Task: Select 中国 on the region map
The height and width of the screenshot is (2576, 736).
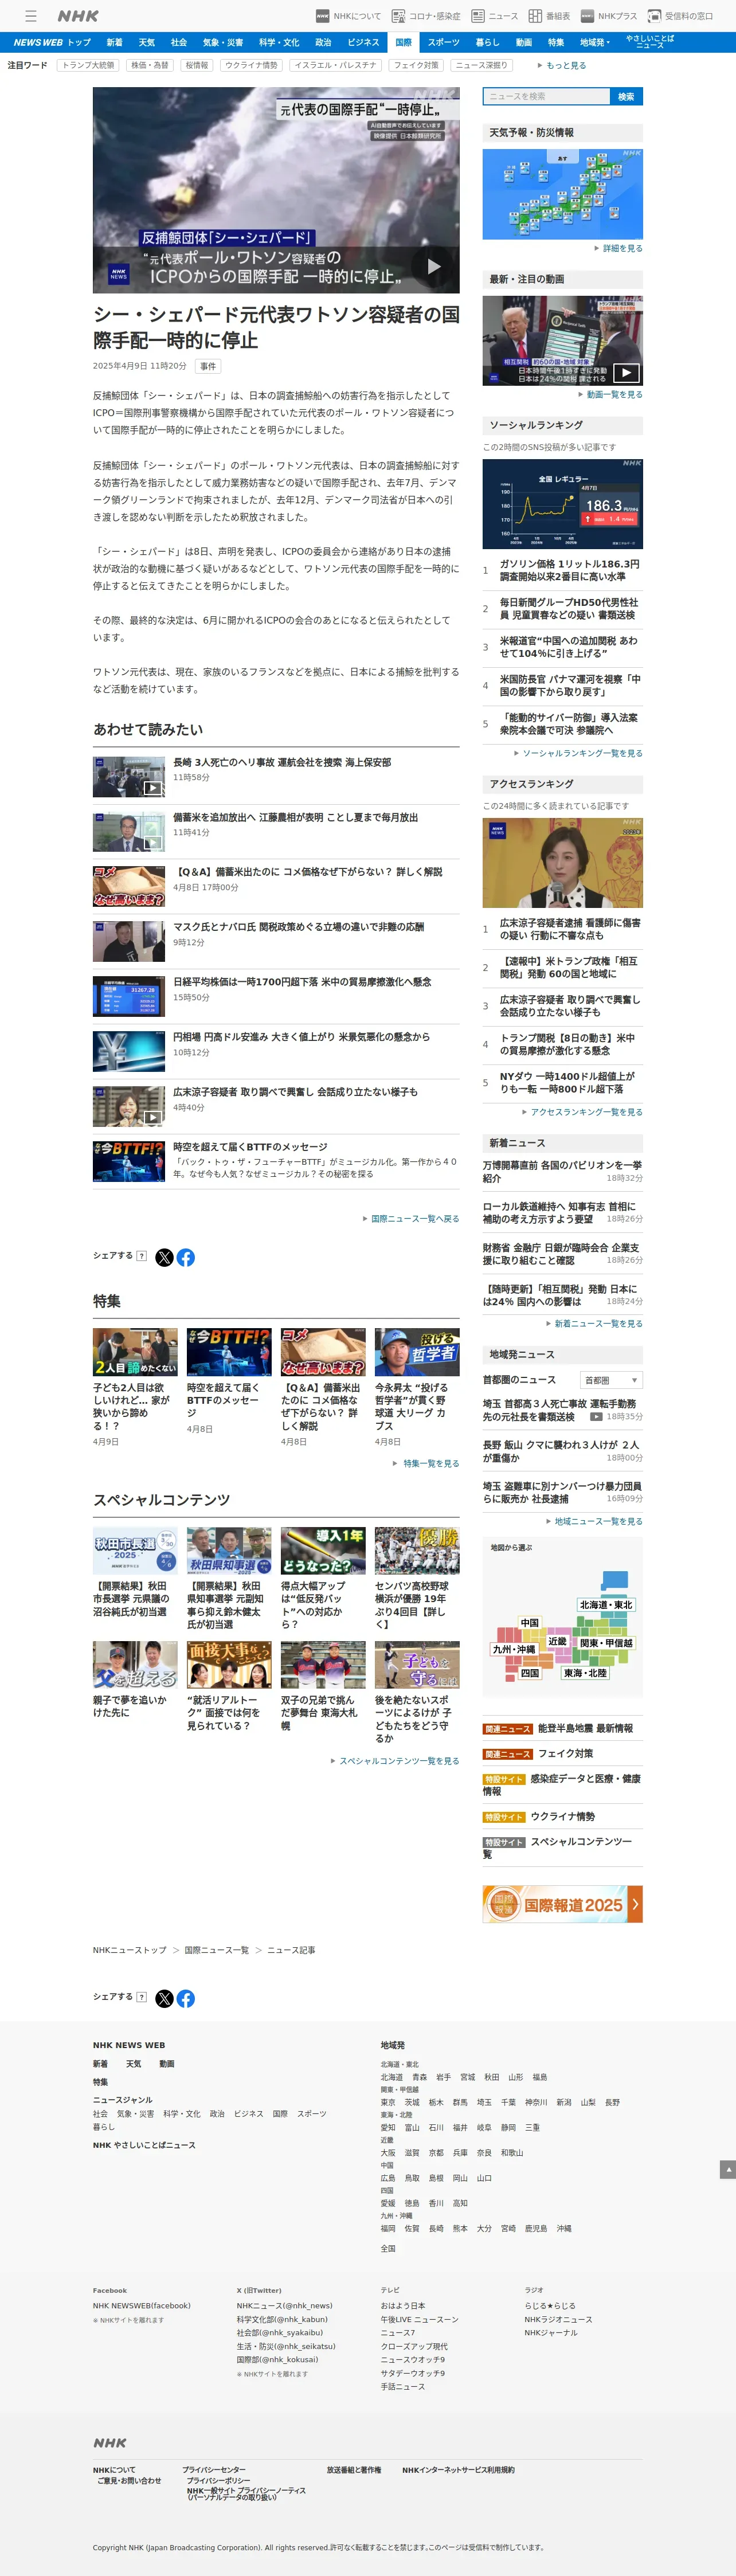Action: click(x=530, y=1623)
